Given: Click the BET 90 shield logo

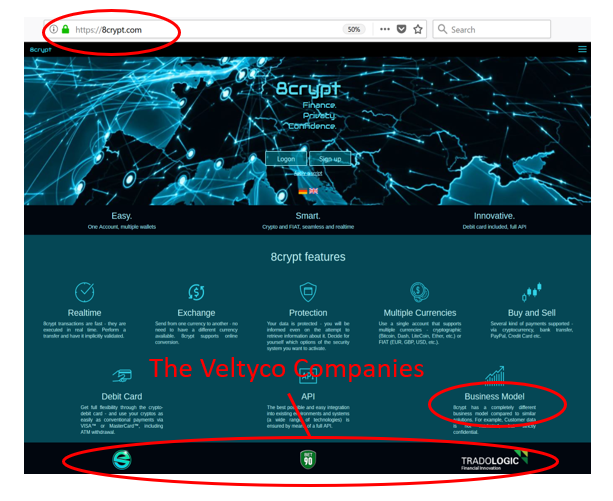Looking at the screenshot, I should [308, 460].
